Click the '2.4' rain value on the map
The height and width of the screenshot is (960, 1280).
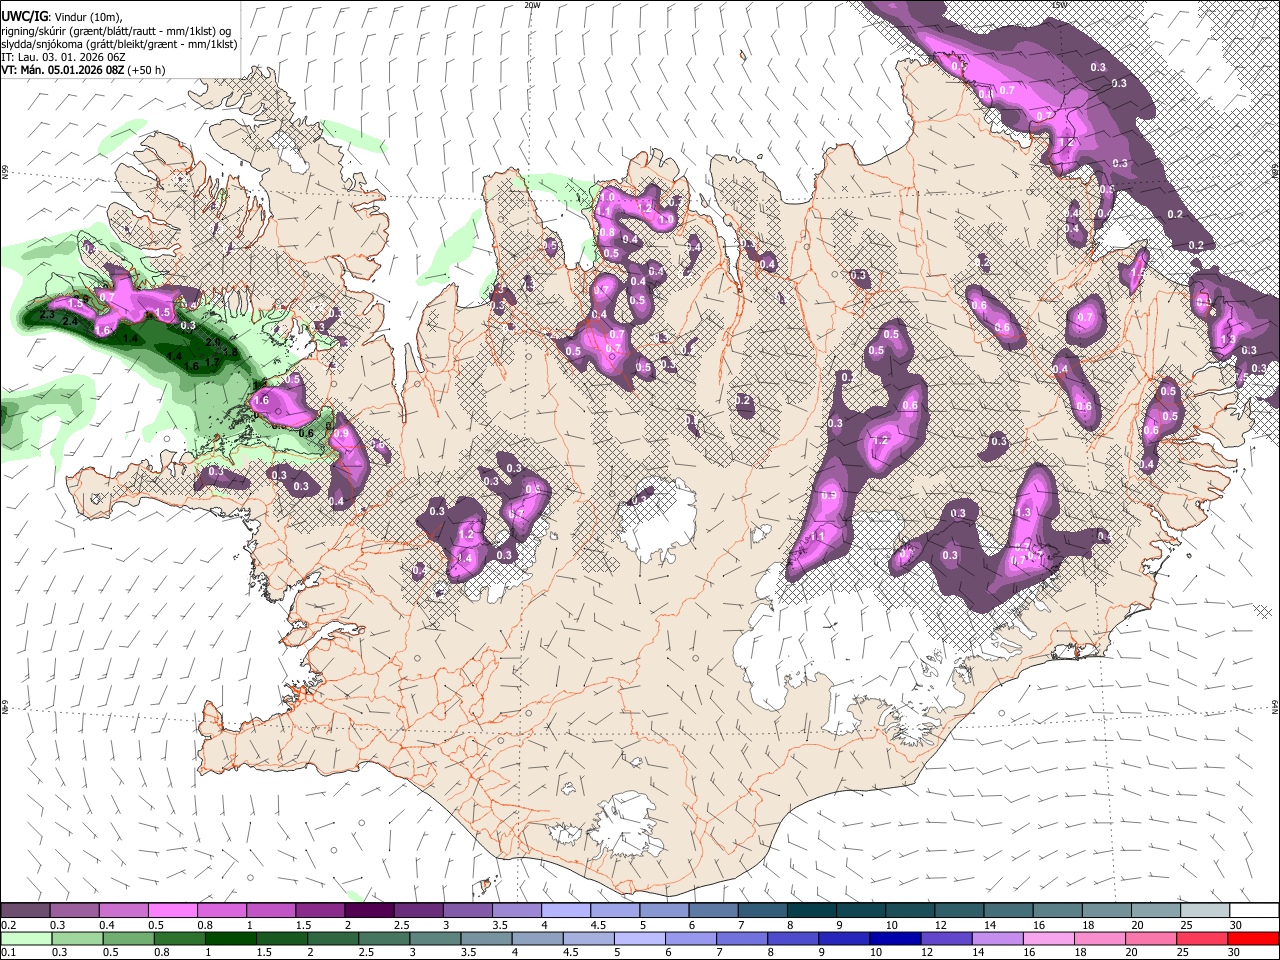click(70, 322)
